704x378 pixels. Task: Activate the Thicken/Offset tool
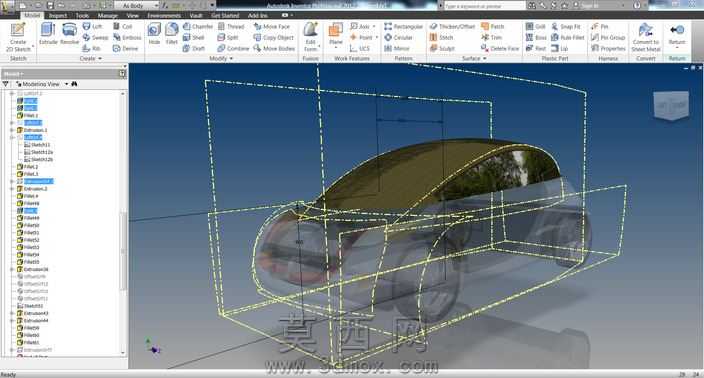click(452, 27)
